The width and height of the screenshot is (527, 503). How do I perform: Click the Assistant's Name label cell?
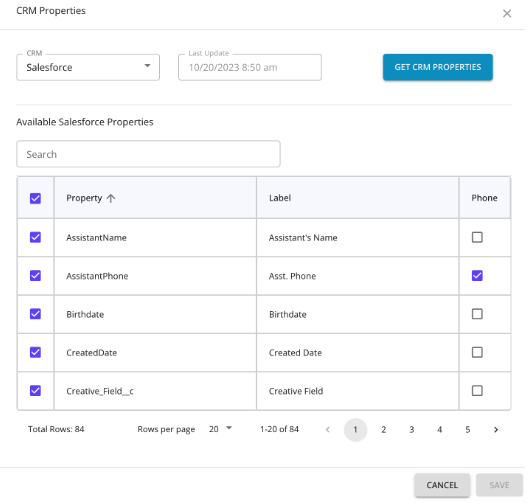pos(358,238)
